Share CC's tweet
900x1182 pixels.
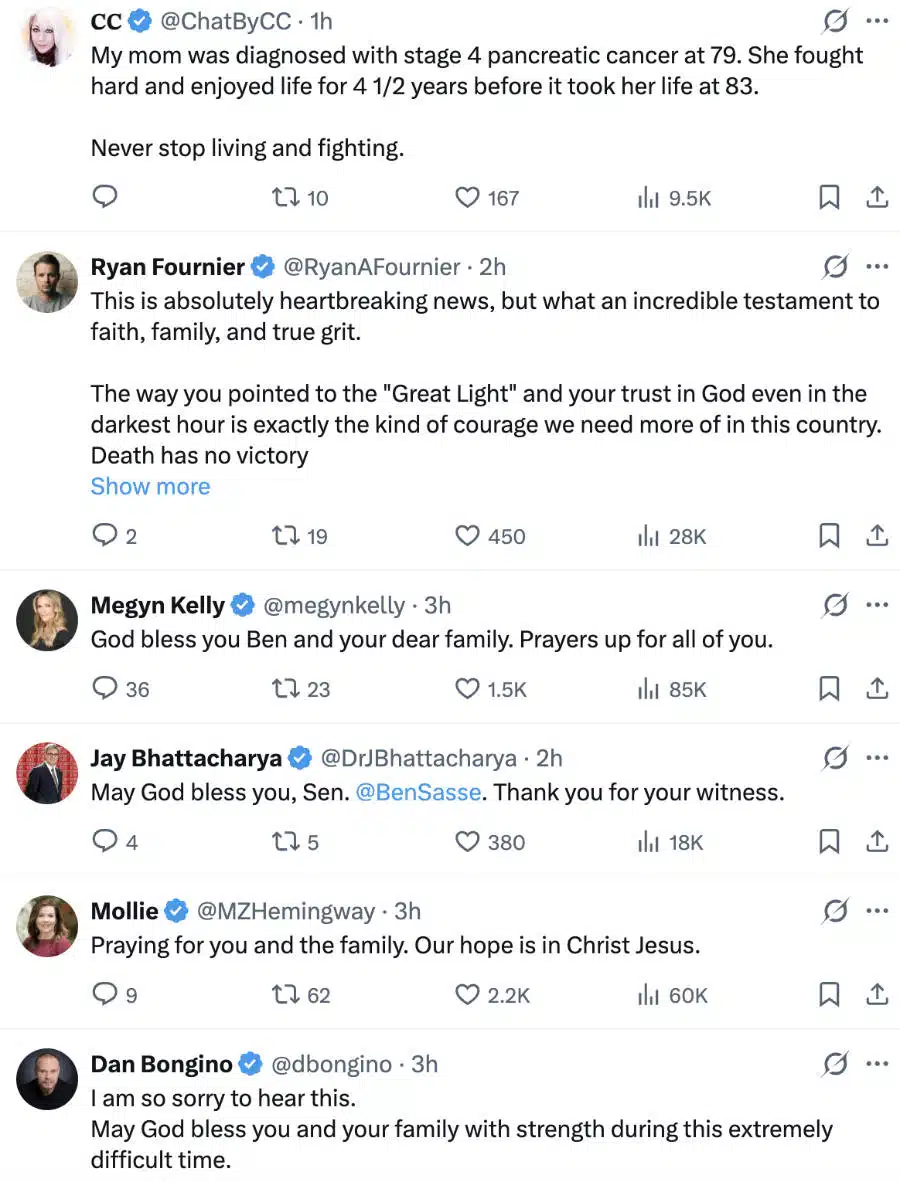pos(877,197)
